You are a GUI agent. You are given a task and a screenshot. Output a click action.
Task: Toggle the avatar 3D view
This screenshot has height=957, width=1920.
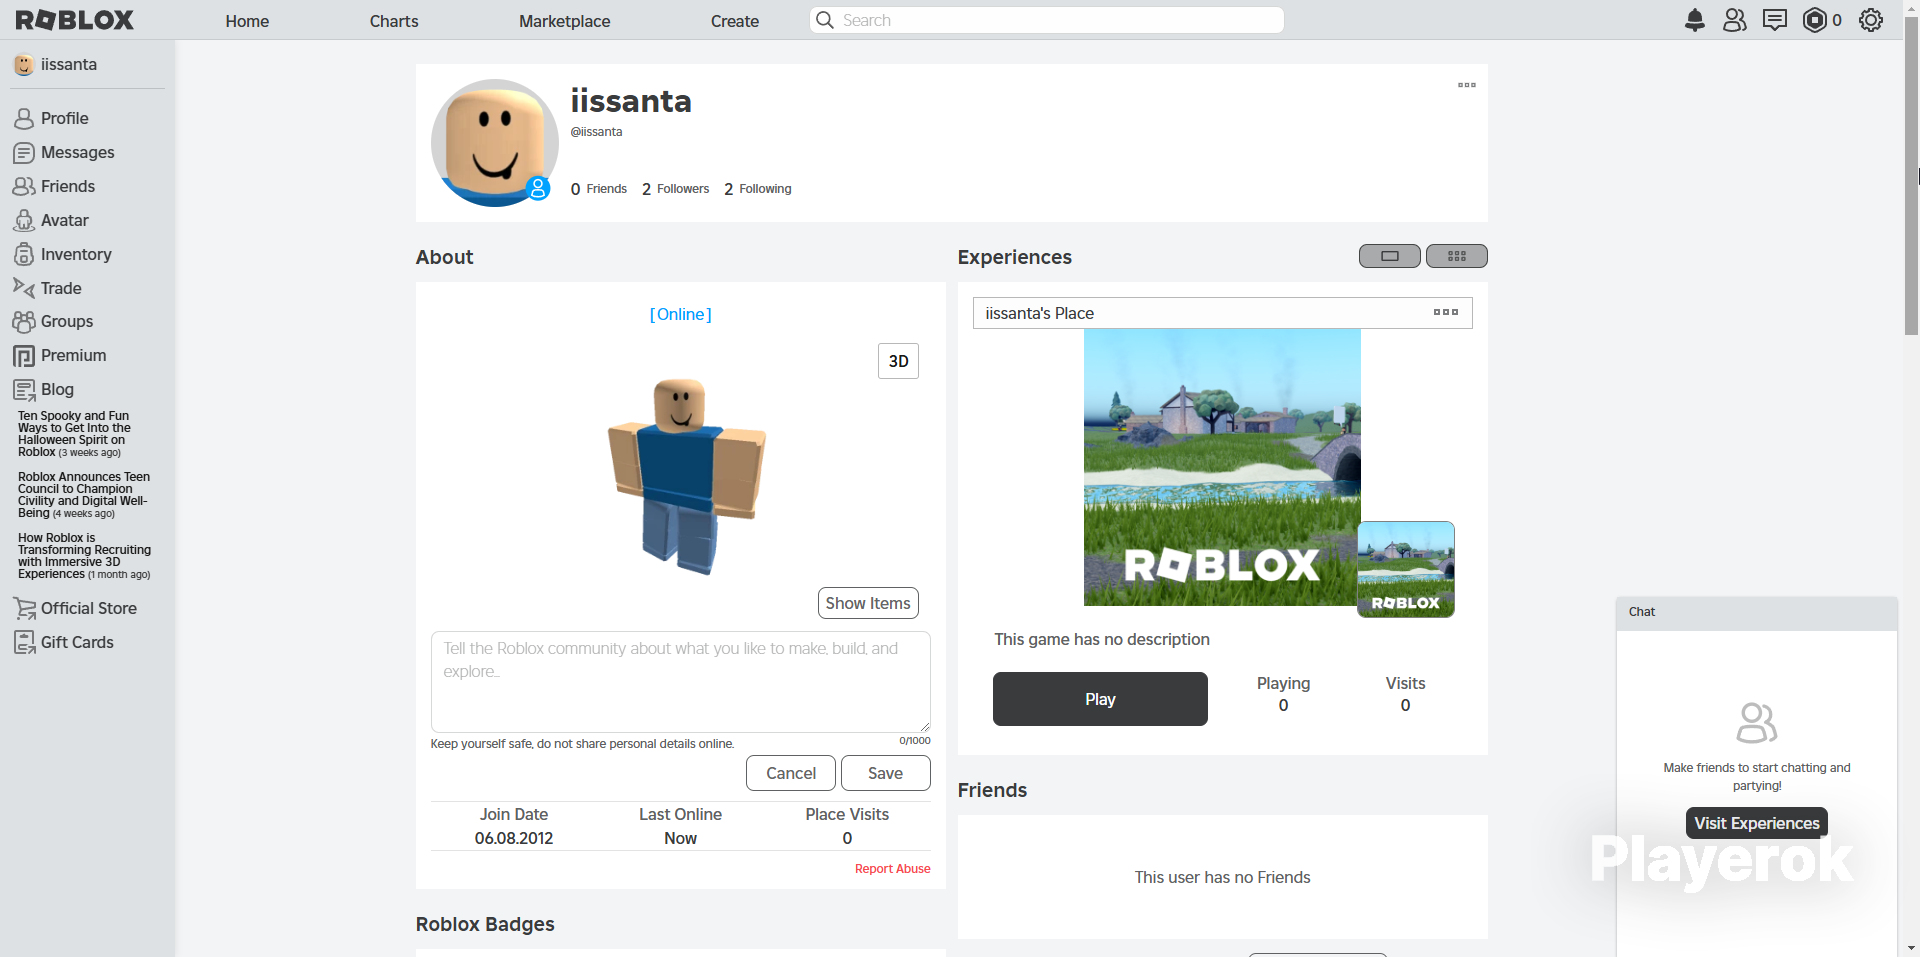tap(898, 361)
